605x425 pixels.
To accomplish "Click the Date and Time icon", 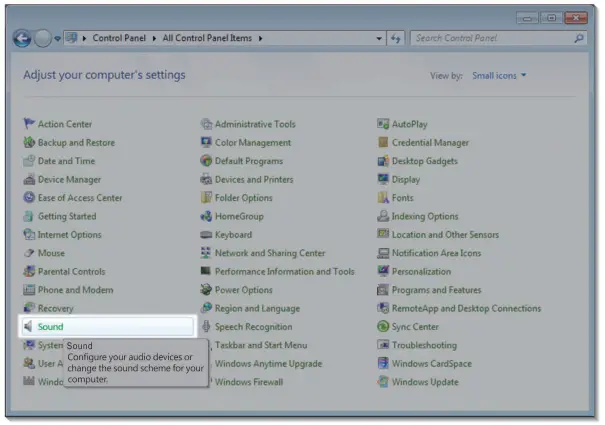I will pyautogui.click(x=29, y=161).
